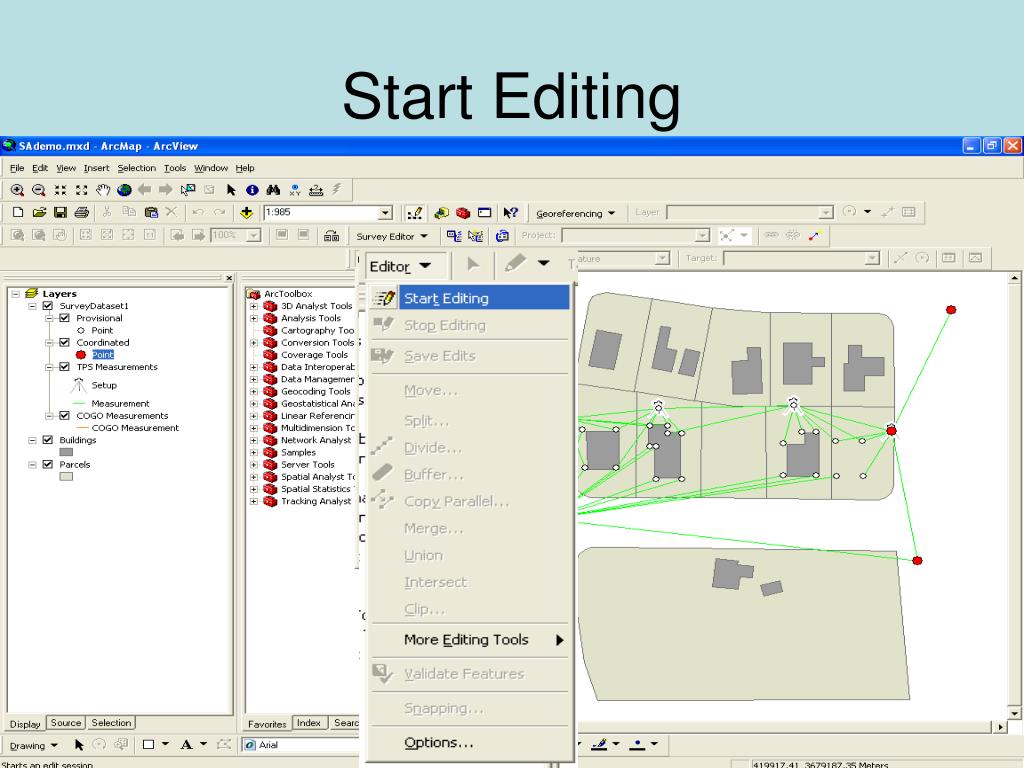1024x768 pixels.
Task: Select the Zoom In magnifier tool
Action: pyautogui.click(x=17, y=190)
